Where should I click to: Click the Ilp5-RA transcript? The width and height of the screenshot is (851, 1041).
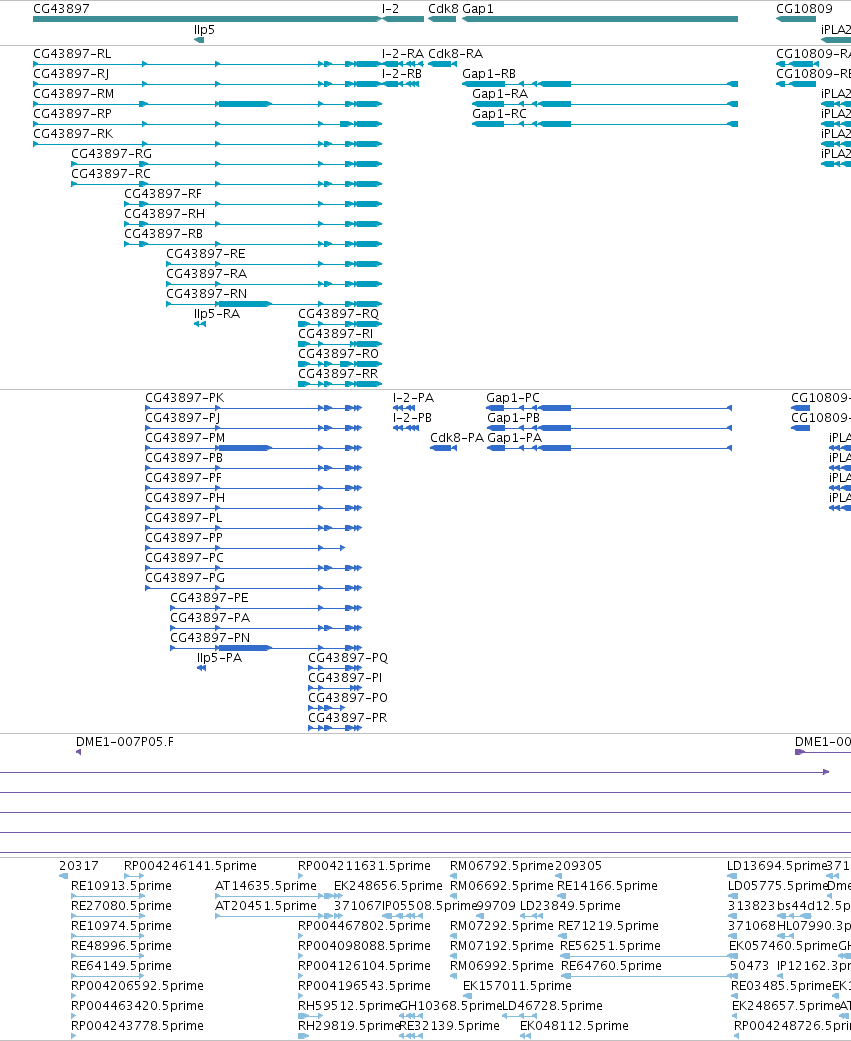pos(200,324)
